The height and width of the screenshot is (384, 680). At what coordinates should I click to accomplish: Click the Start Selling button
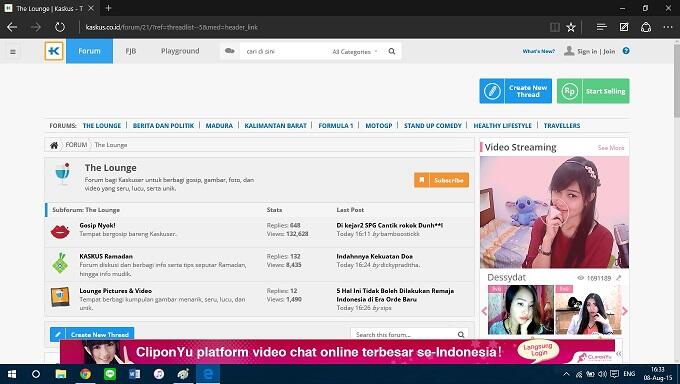[x=593, y=91]
